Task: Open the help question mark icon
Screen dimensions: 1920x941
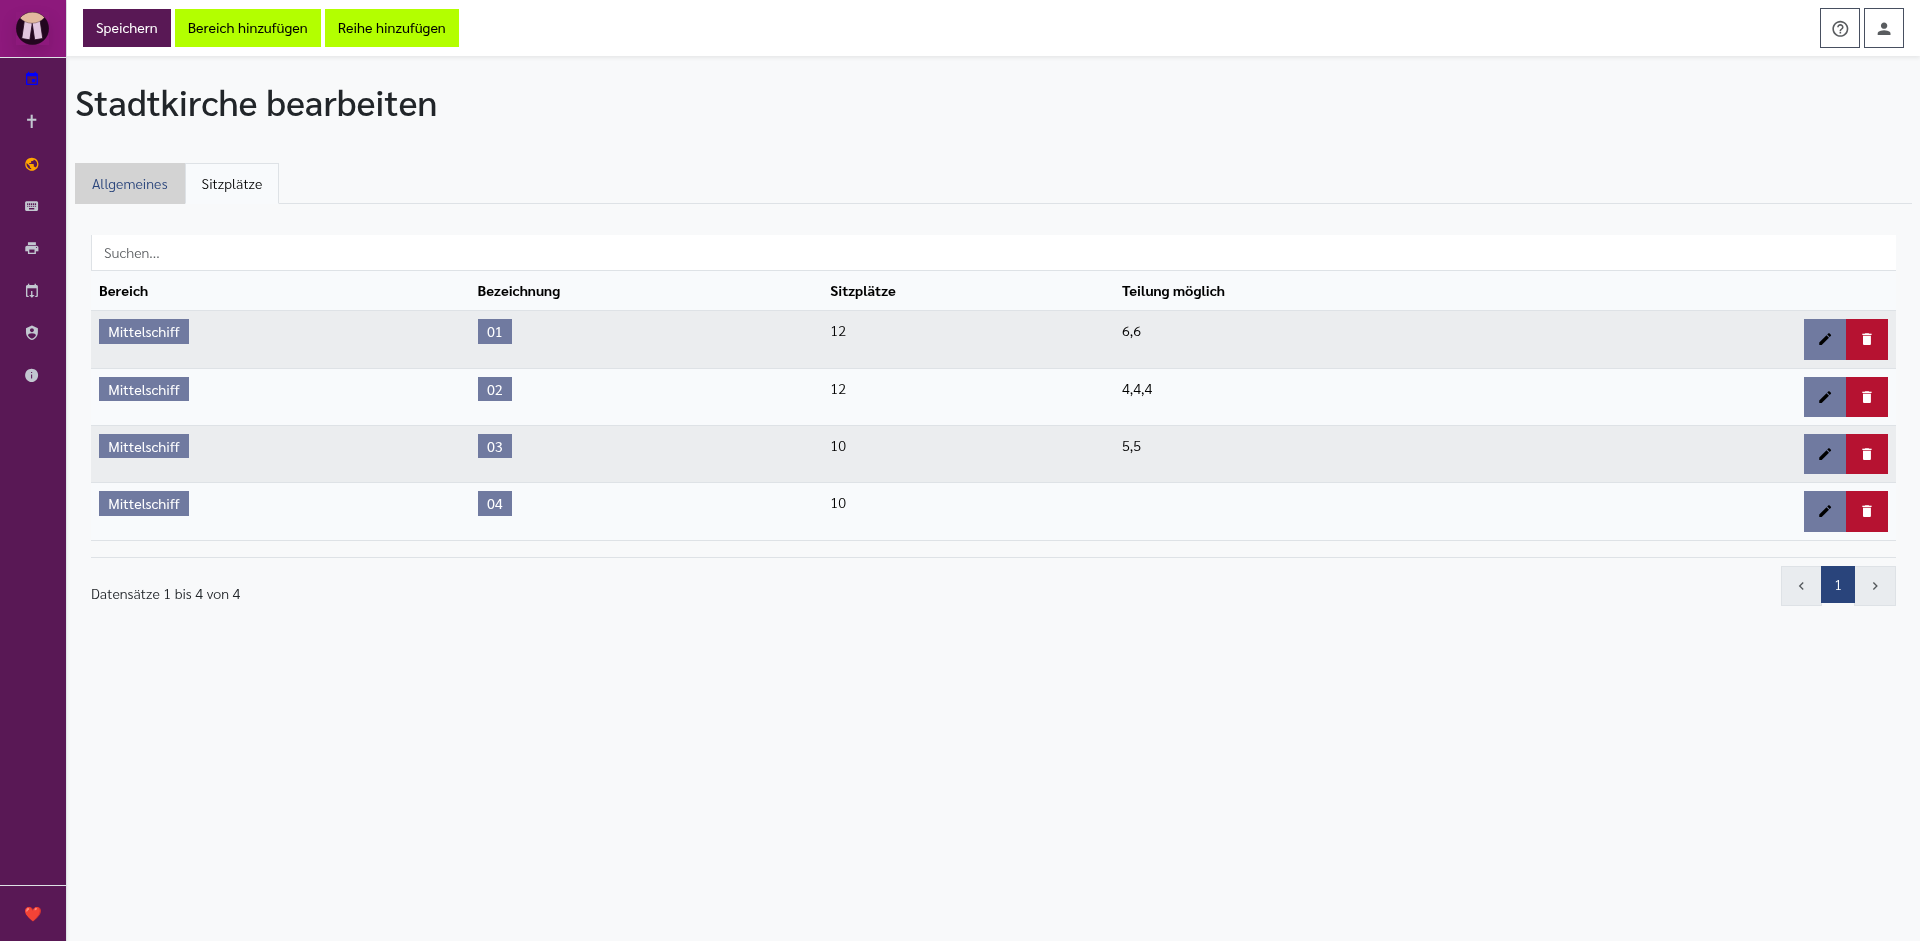Action: [x=1840, y=28]
